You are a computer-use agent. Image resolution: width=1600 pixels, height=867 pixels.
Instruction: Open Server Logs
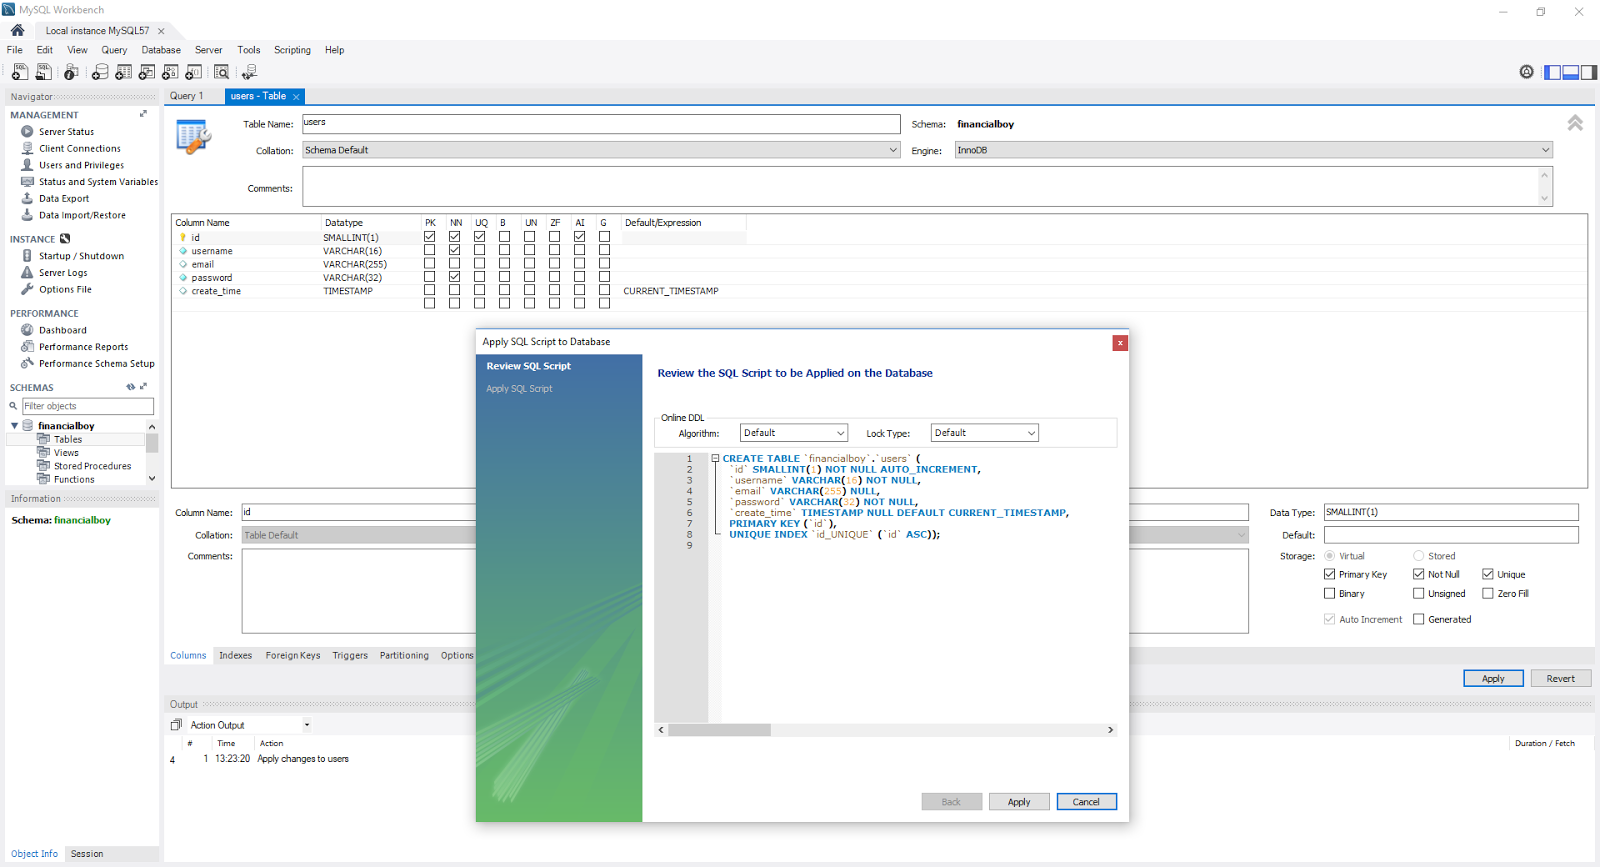63,273
